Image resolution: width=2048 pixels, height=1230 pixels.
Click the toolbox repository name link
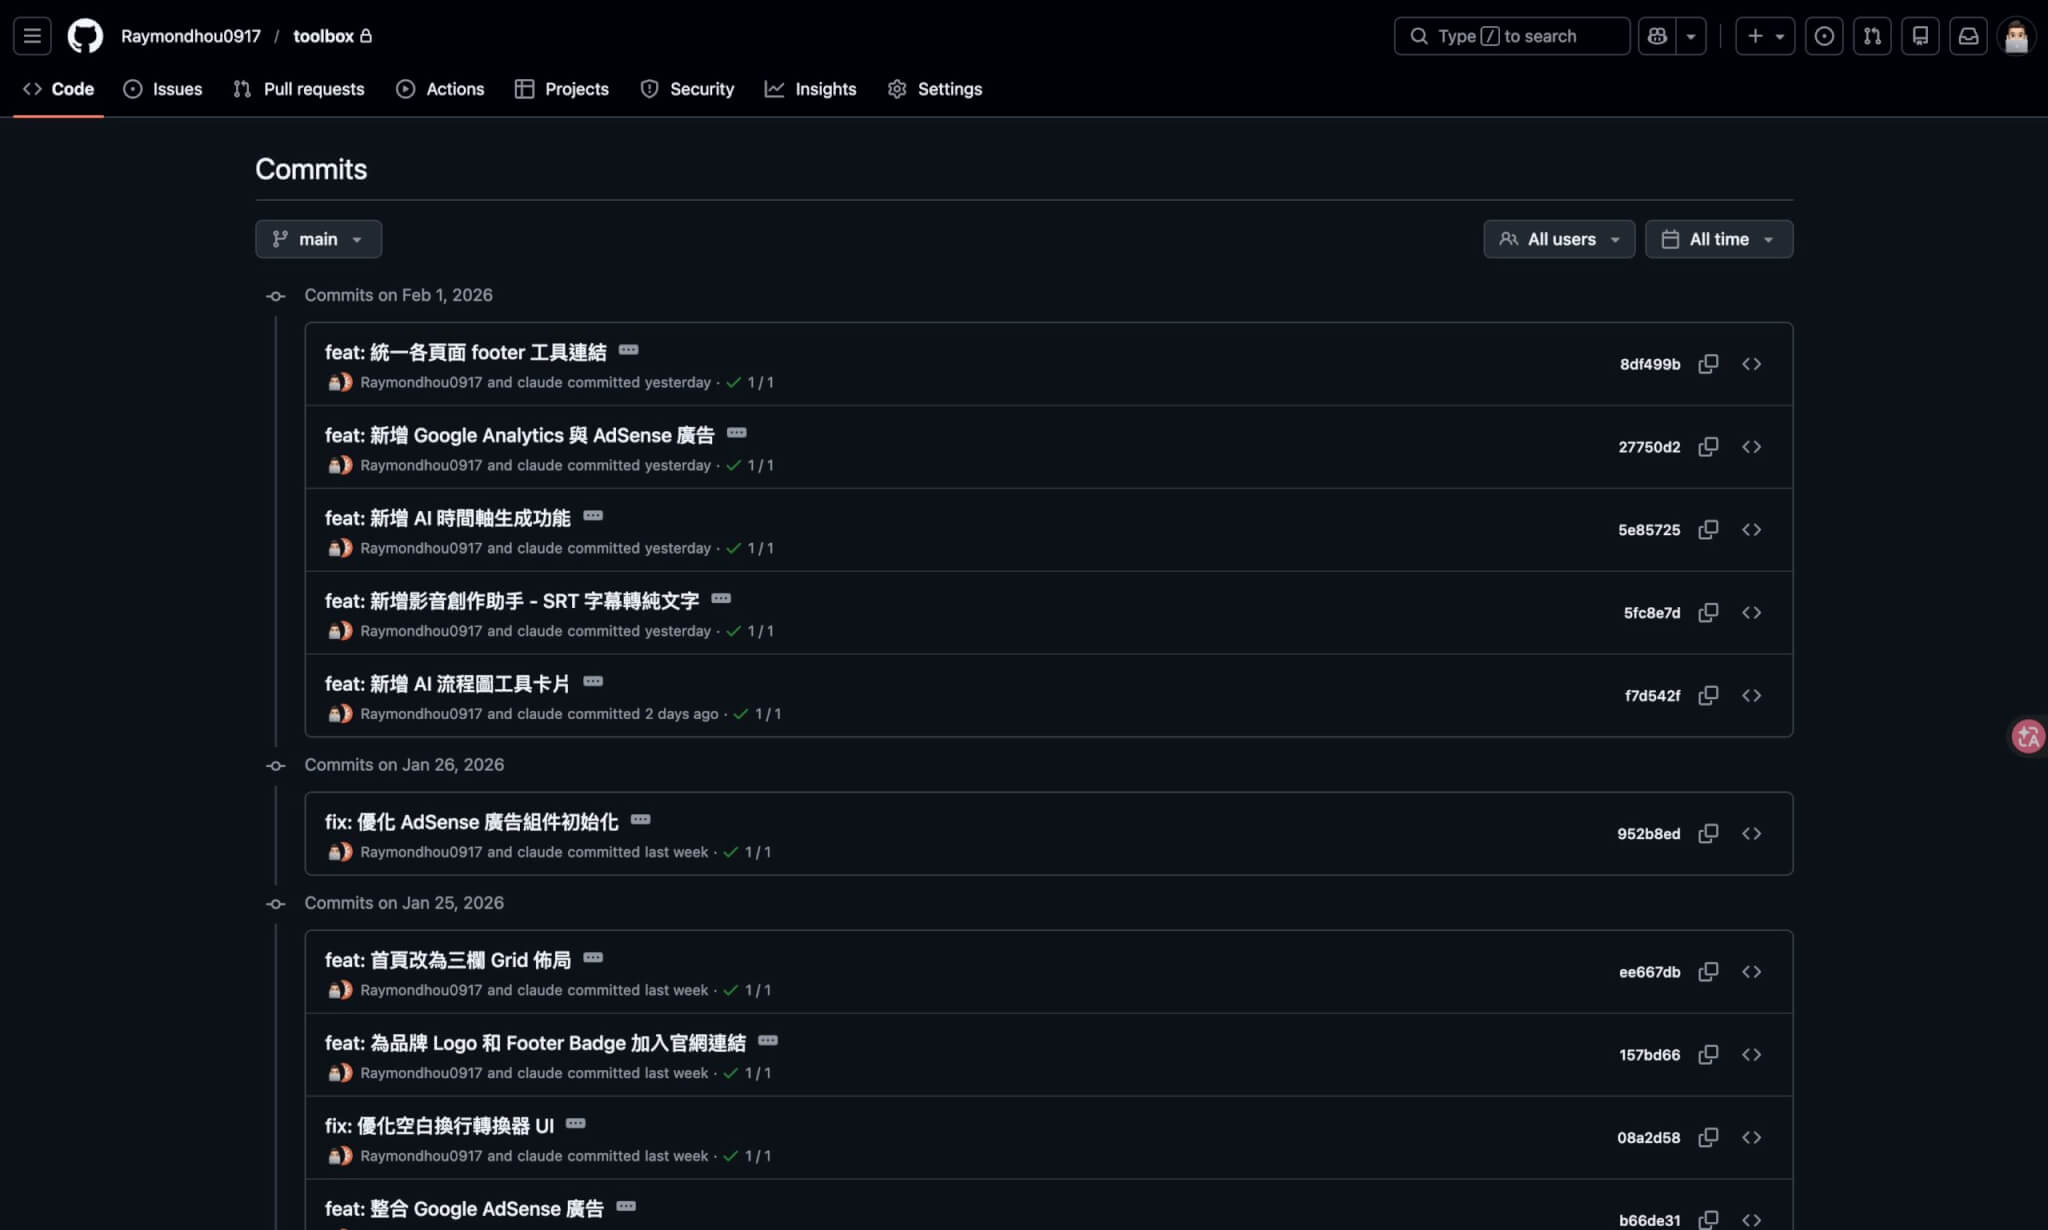[x=323, y=36]
